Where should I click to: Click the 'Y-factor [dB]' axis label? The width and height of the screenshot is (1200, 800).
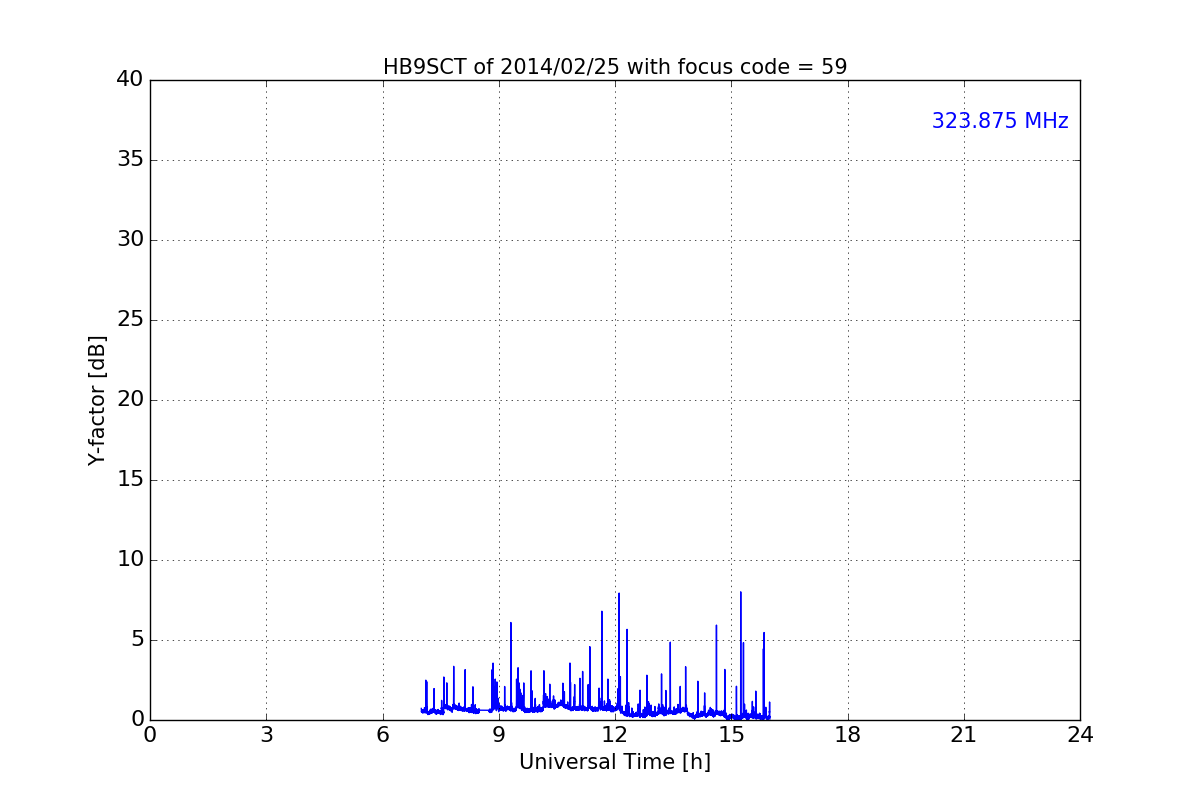(x=97, y=400)
